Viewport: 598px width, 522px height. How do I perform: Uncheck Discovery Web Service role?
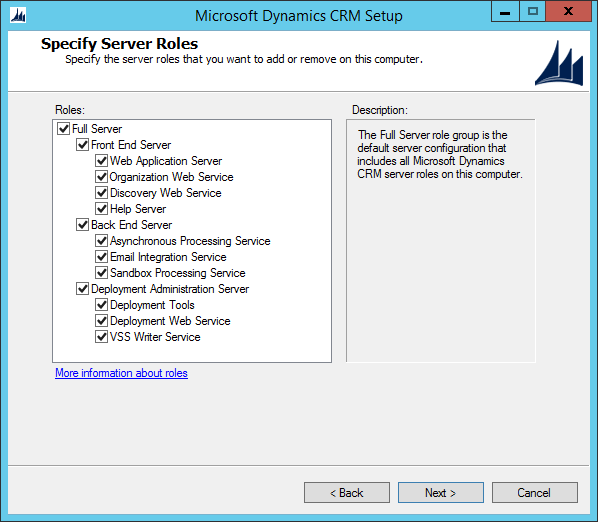[101, 193]
